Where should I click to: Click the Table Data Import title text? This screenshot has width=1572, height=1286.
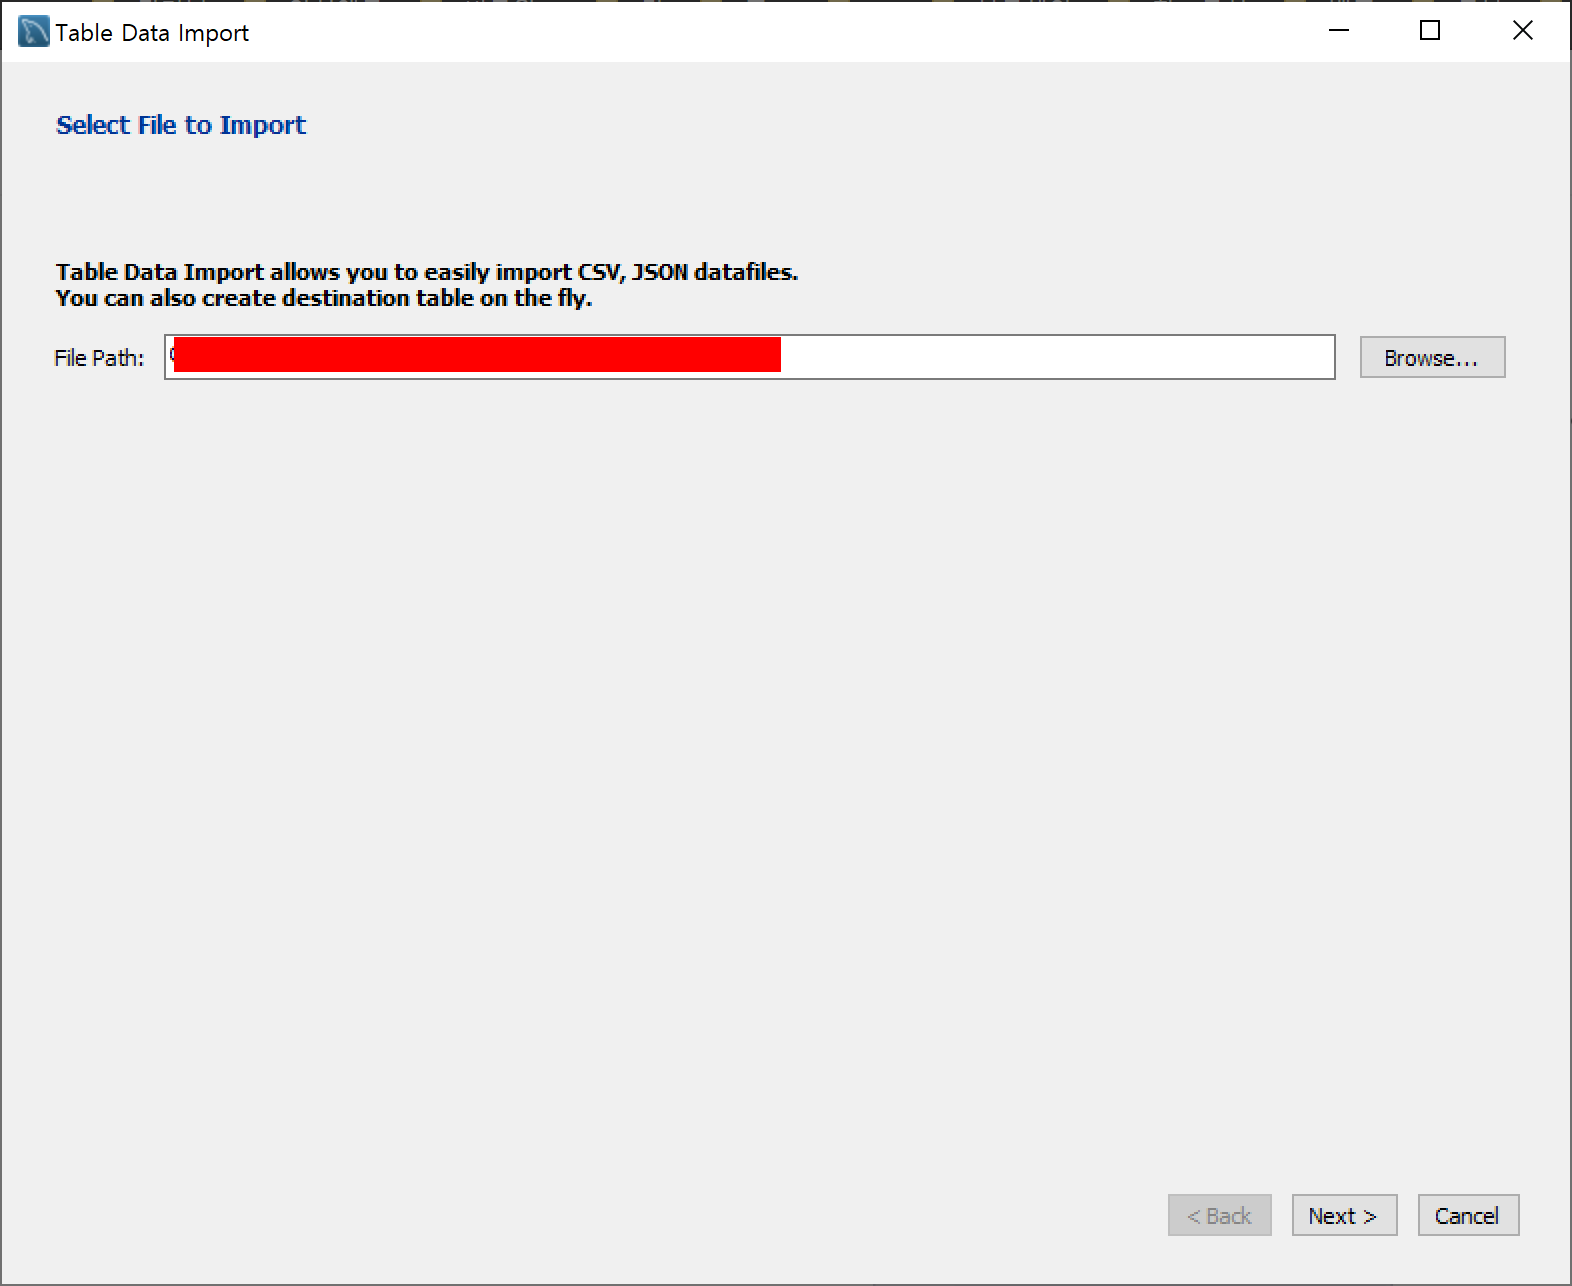click(x=151, y=31)
